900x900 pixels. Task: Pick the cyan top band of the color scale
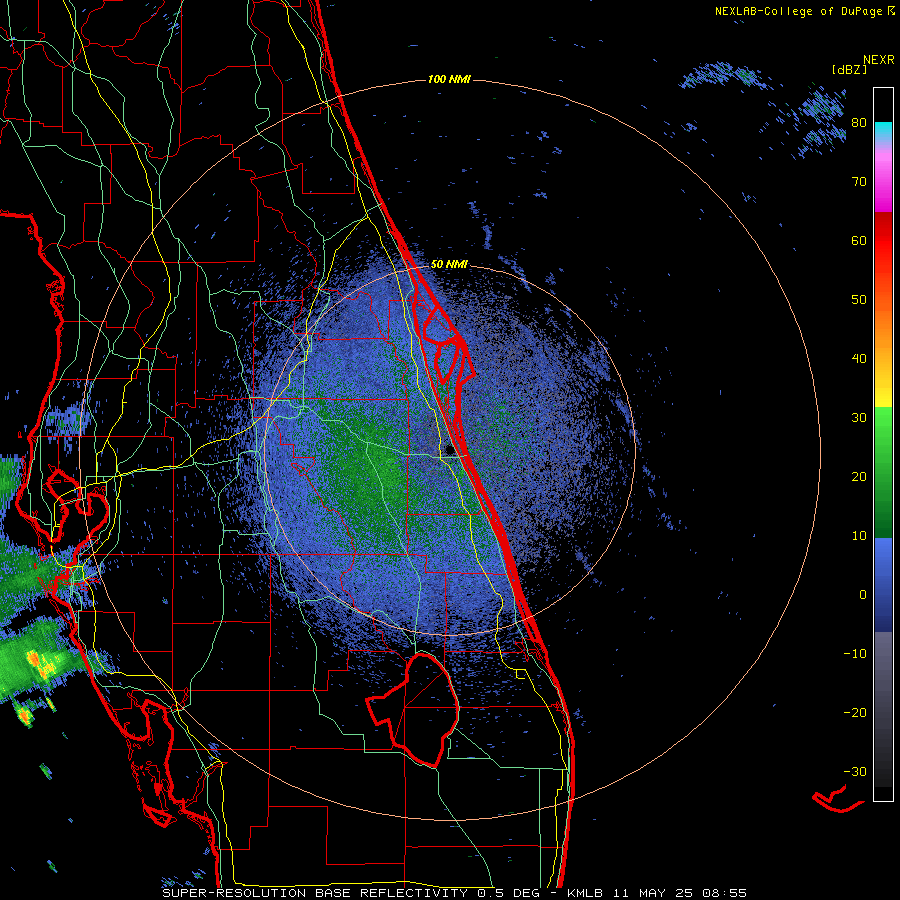tap(883, 129)
